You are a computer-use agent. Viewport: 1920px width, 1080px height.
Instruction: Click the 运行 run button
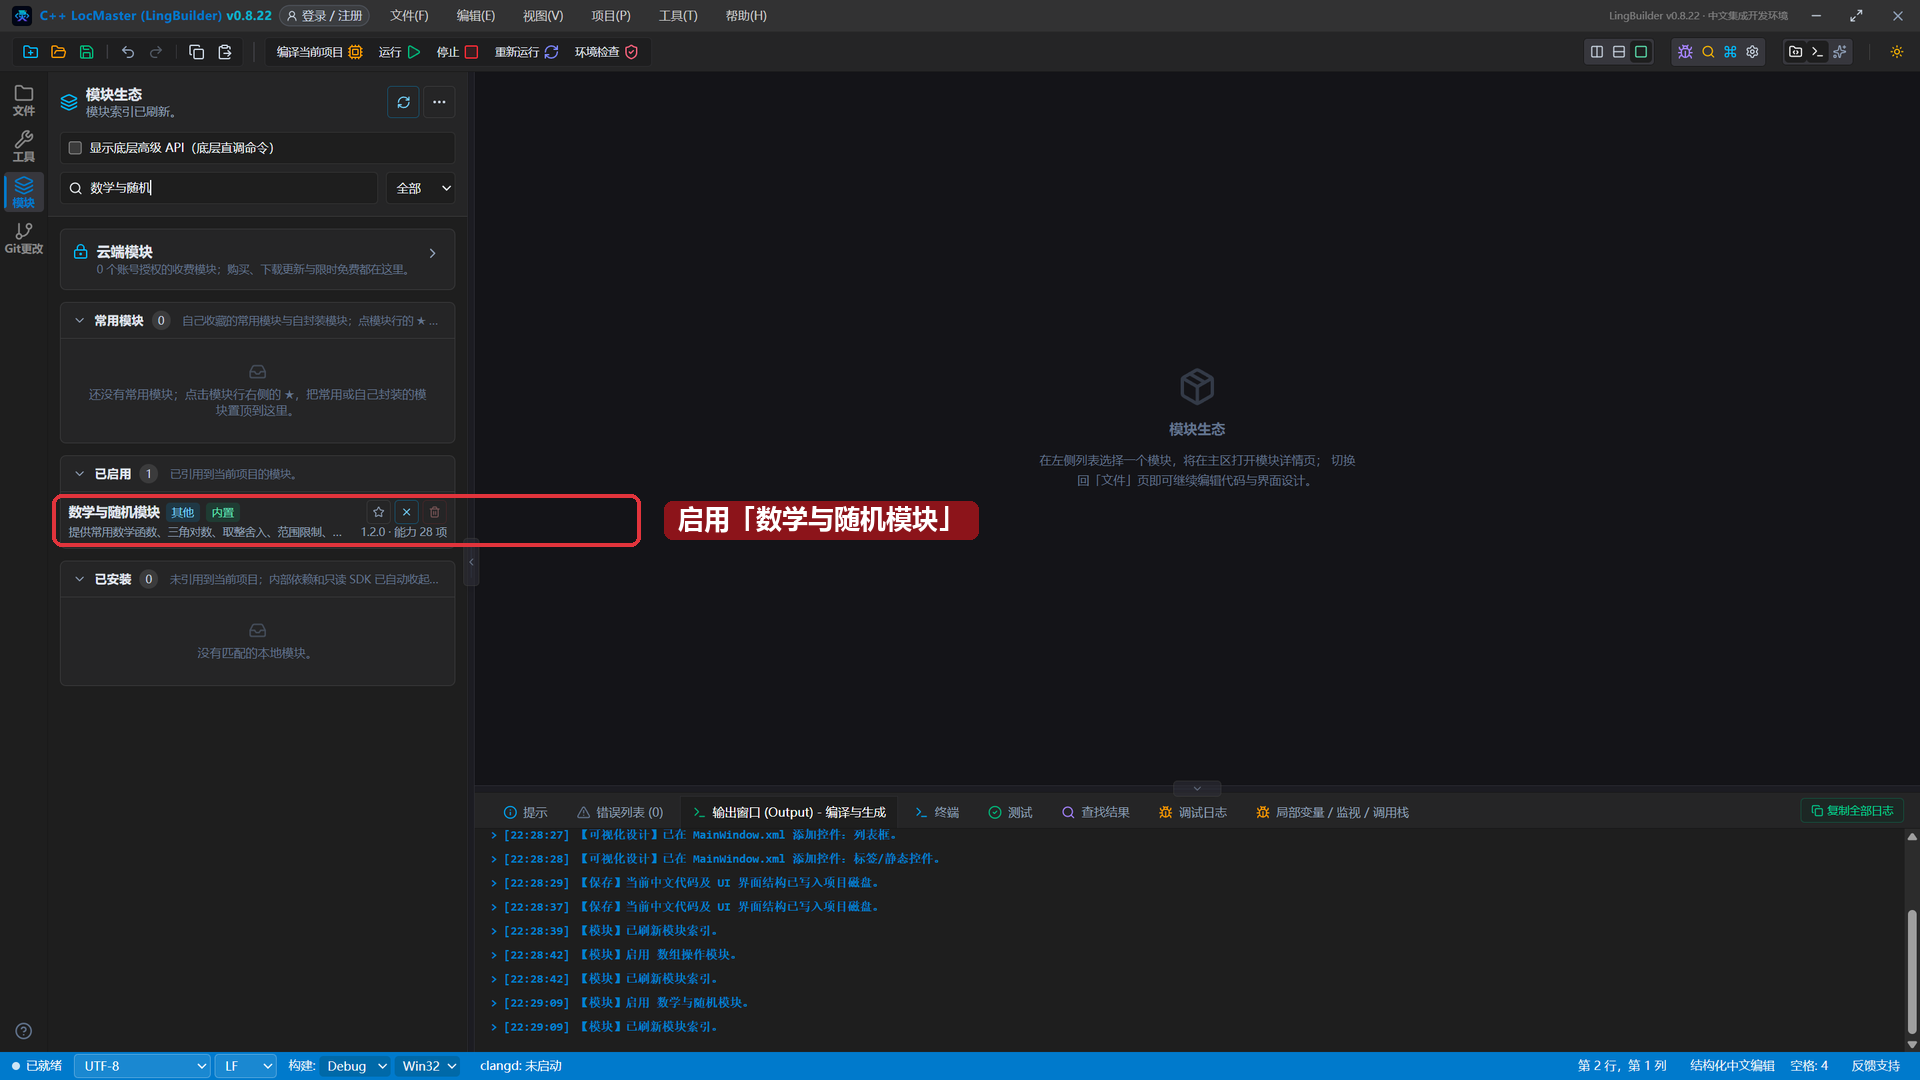click(x=400, y=52)
